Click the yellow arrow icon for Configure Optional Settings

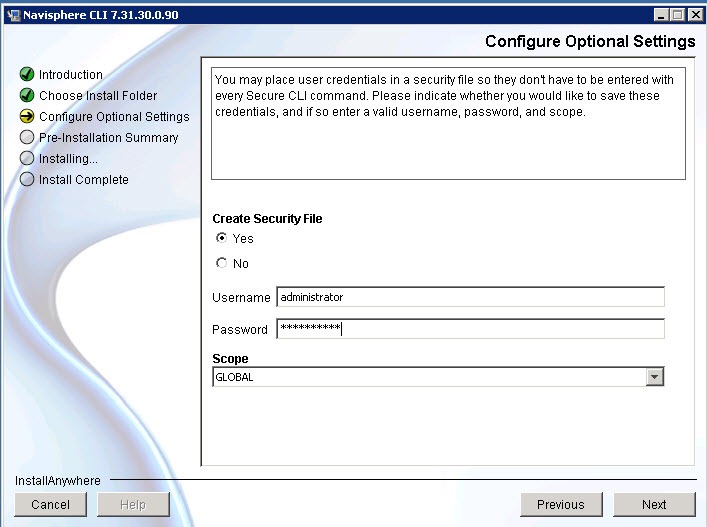point(27,117)
